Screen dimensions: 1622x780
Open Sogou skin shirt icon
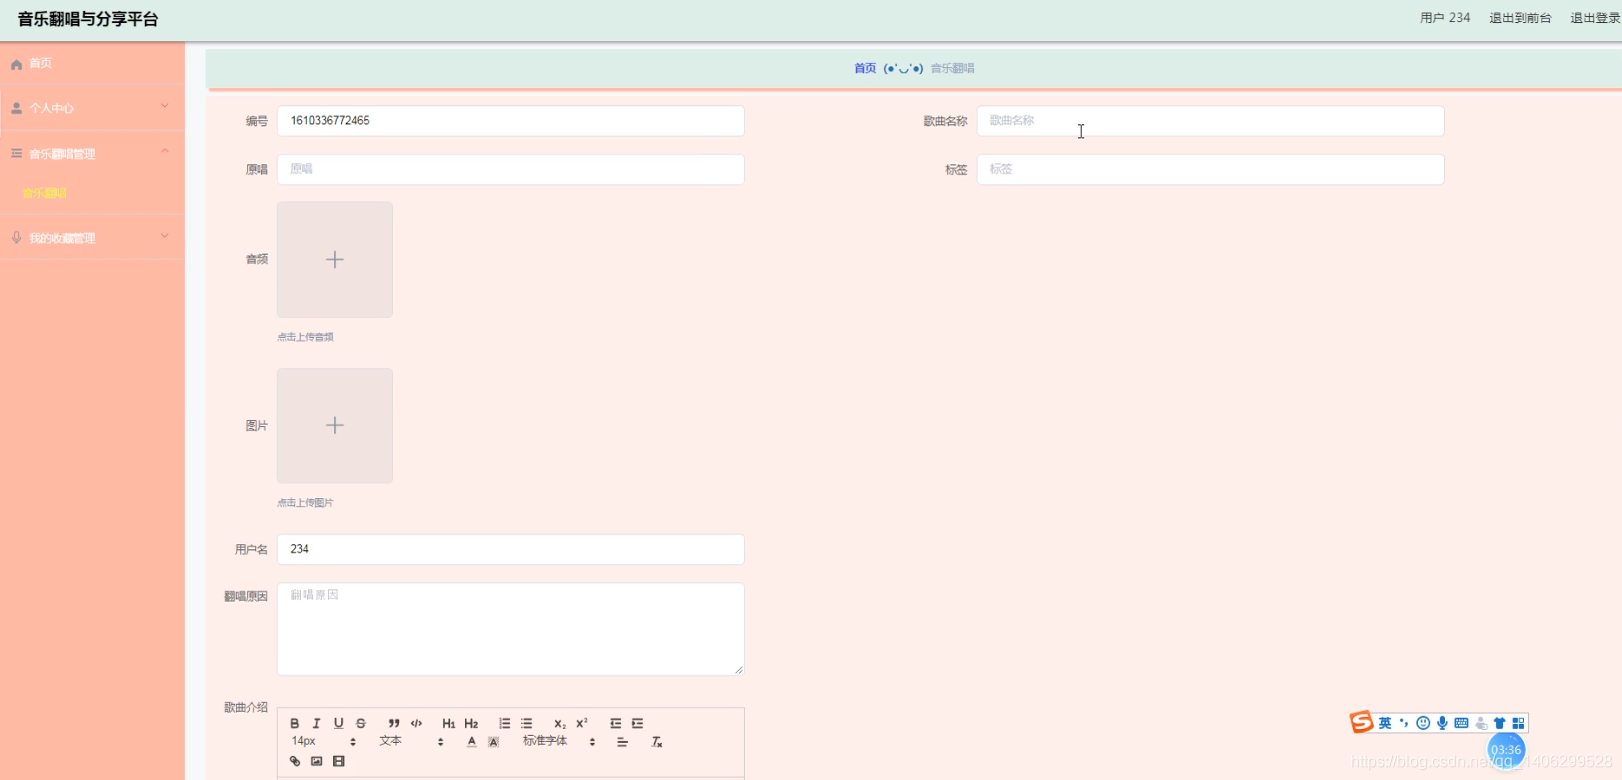[1499, 723]
